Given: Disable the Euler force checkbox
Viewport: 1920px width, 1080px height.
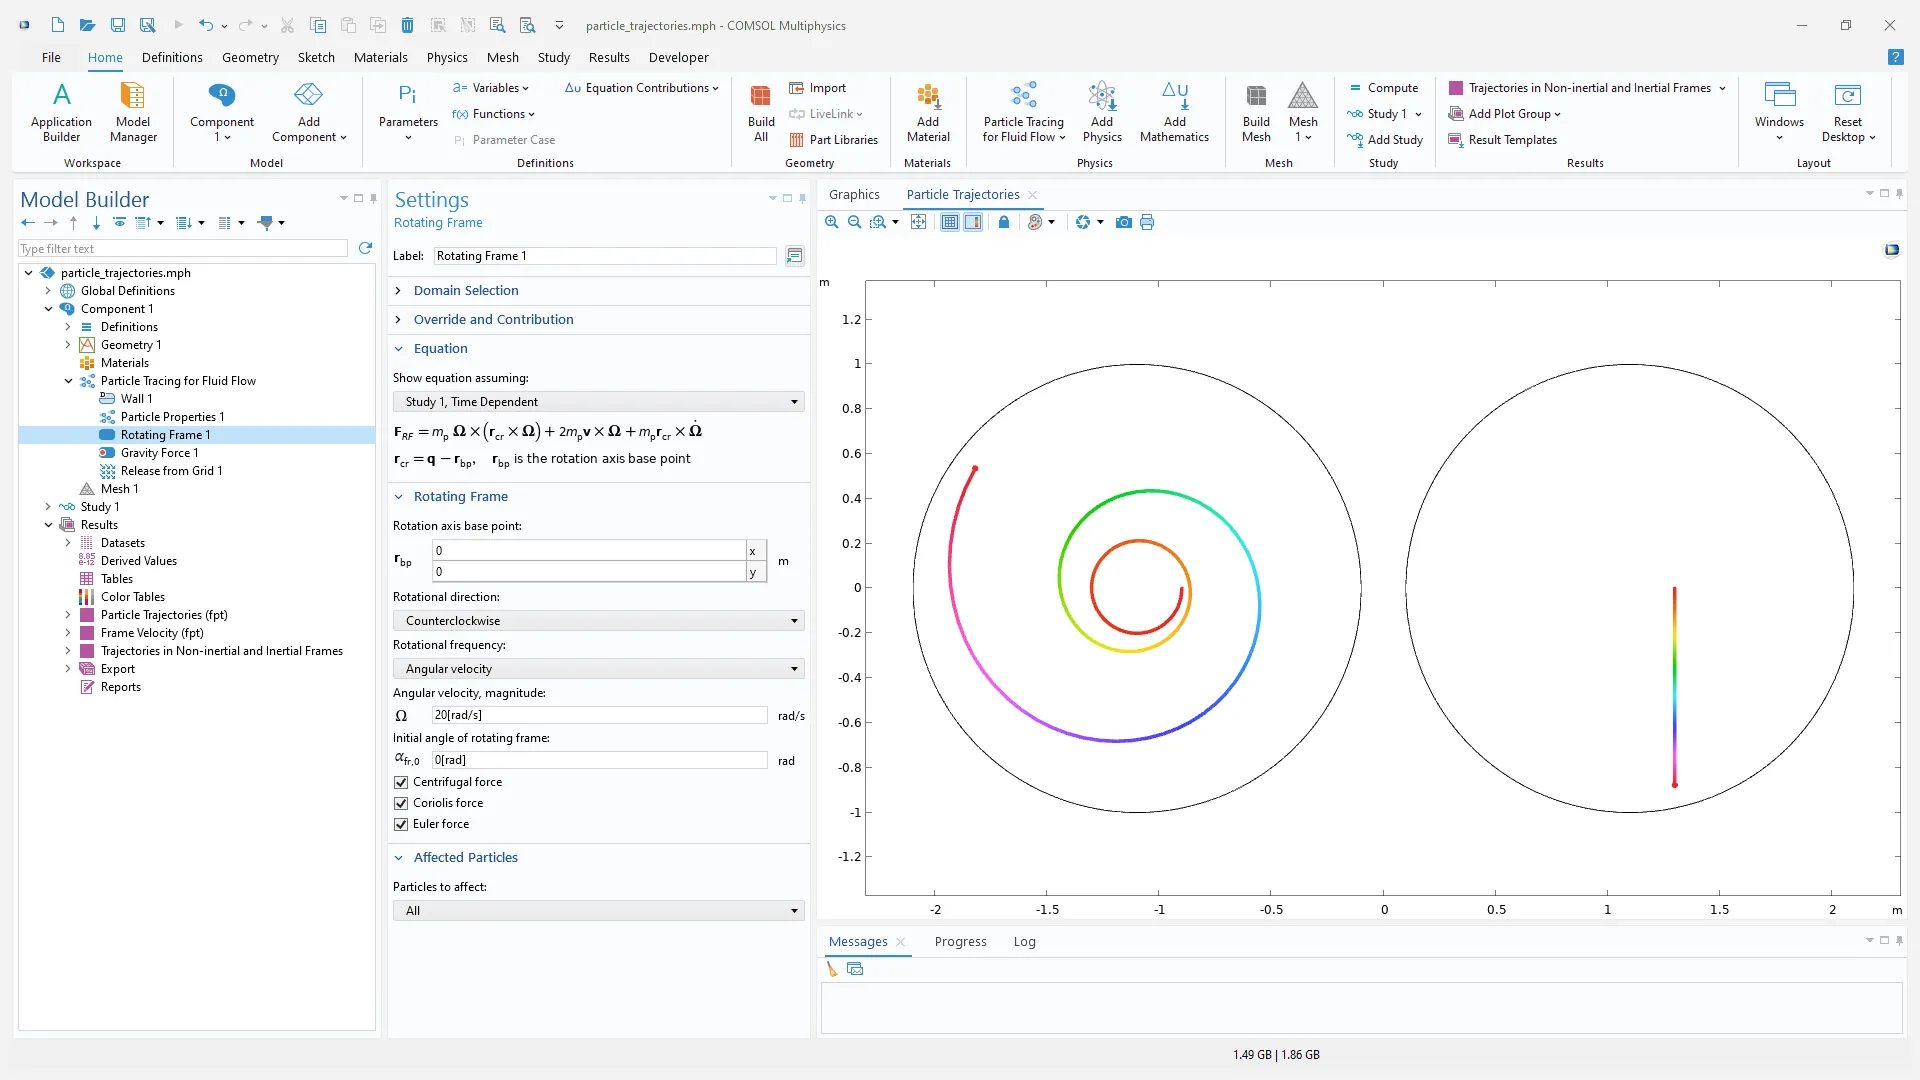Looking at the screenshot, I should point(401,824).
